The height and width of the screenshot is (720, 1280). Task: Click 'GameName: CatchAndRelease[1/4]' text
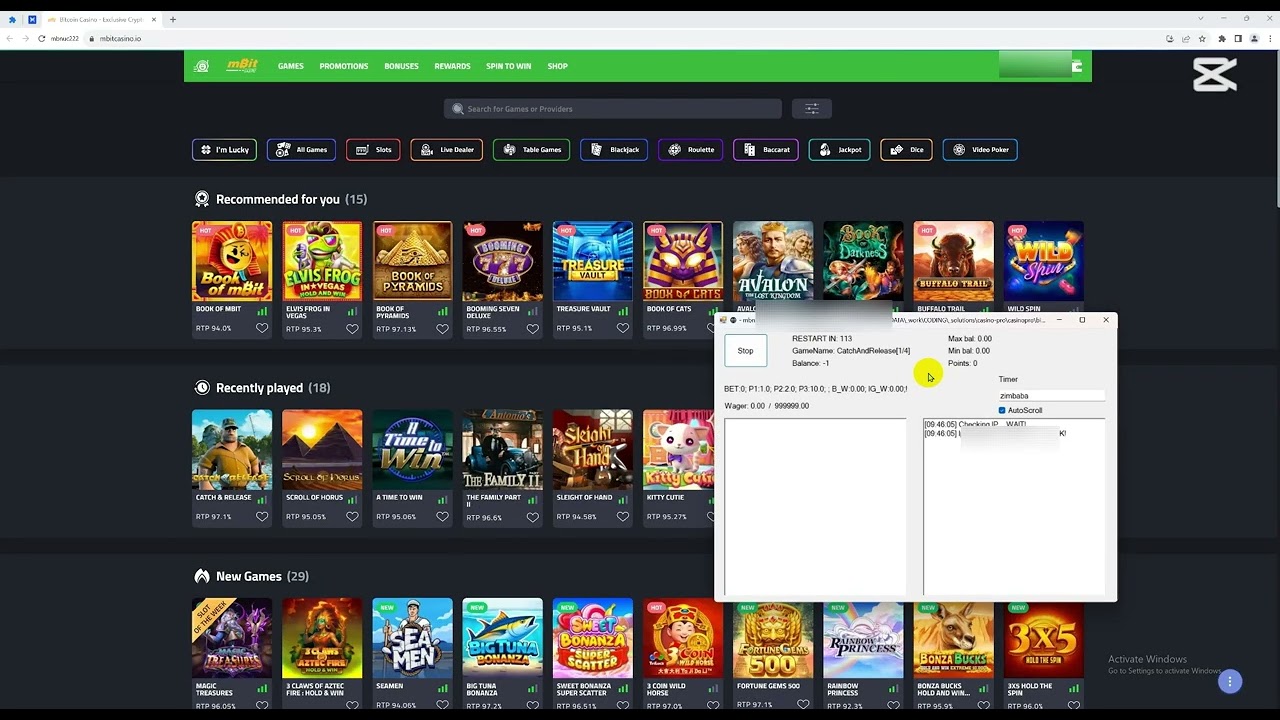[x=851, y=351]
